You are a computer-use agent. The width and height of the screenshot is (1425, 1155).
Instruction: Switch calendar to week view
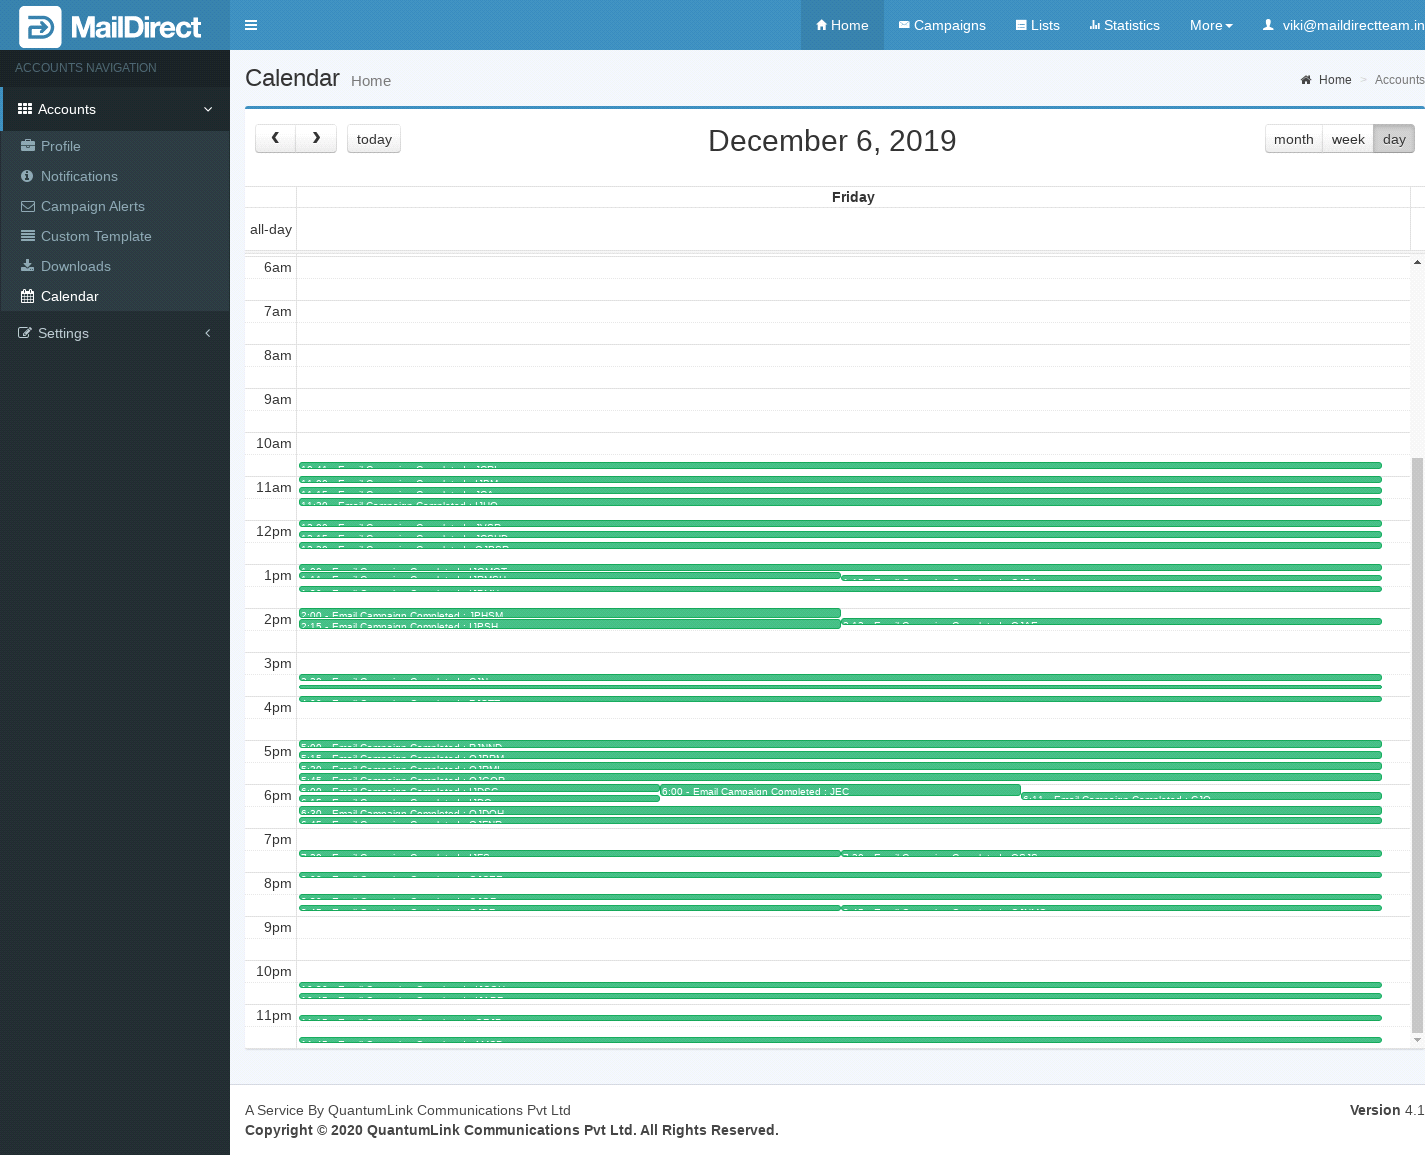1347,139
